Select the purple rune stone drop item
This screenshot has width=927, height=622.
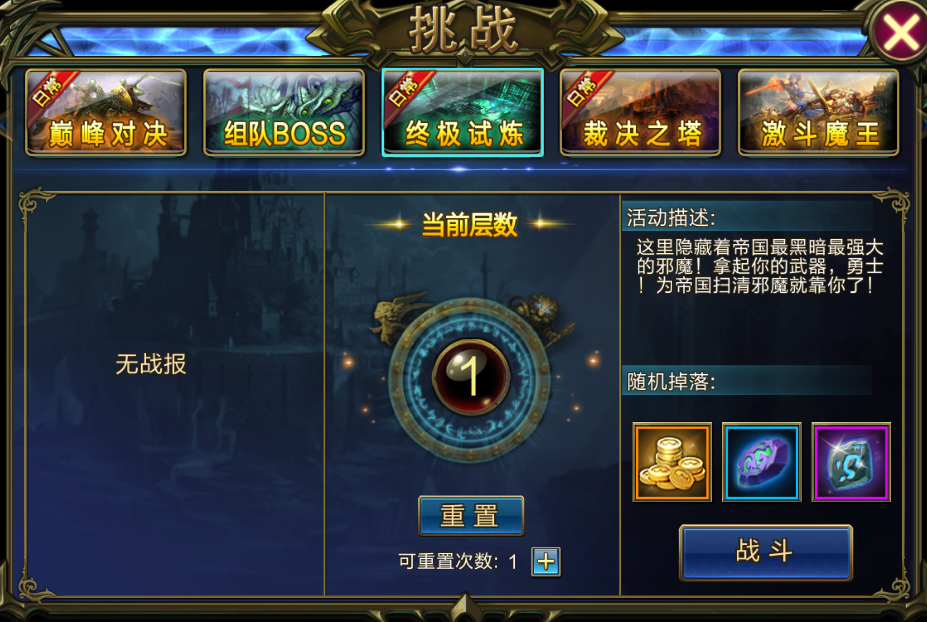[x=851, y=462]
